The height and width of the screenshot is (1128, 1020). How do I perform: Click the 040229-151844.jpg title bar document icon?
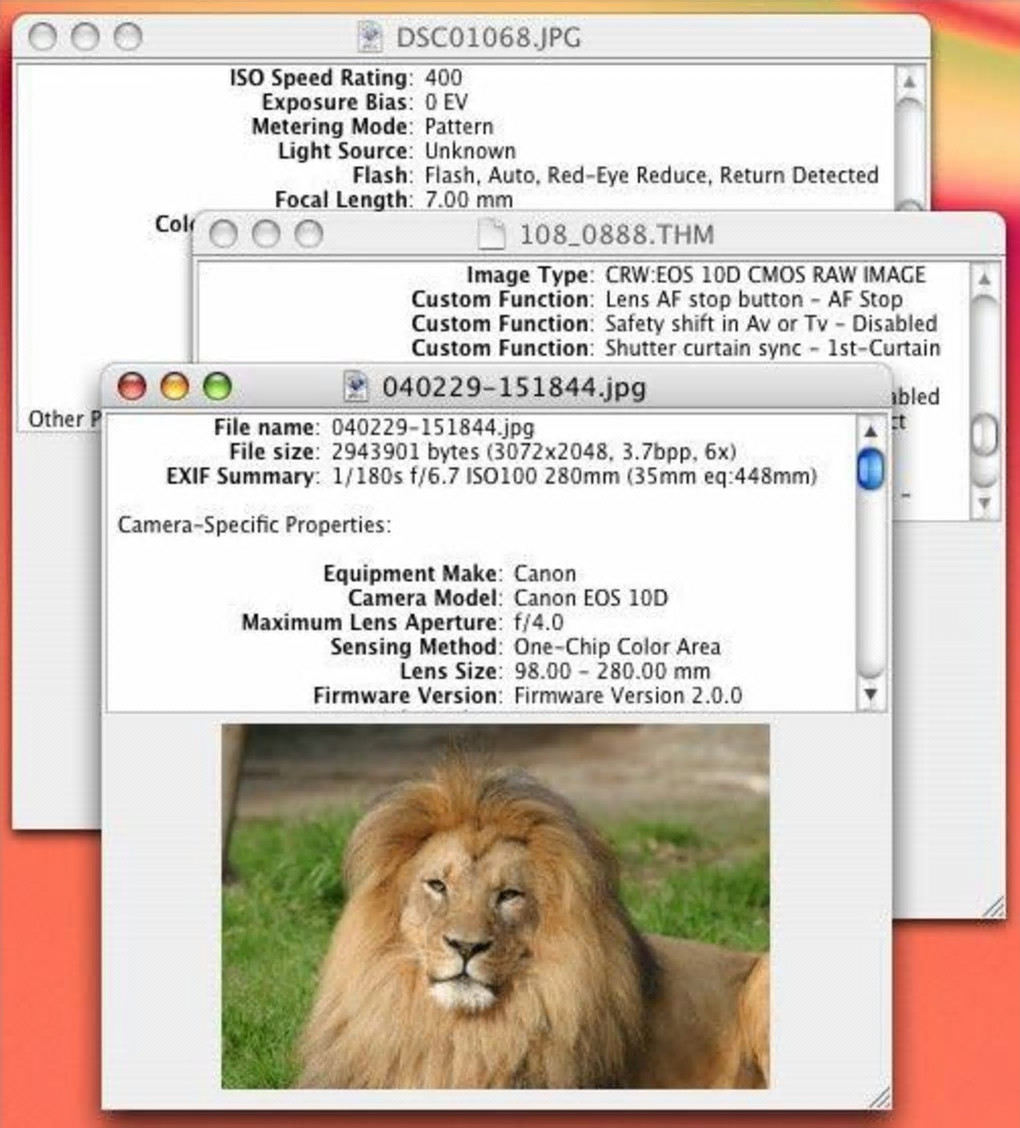pos(356,387)
